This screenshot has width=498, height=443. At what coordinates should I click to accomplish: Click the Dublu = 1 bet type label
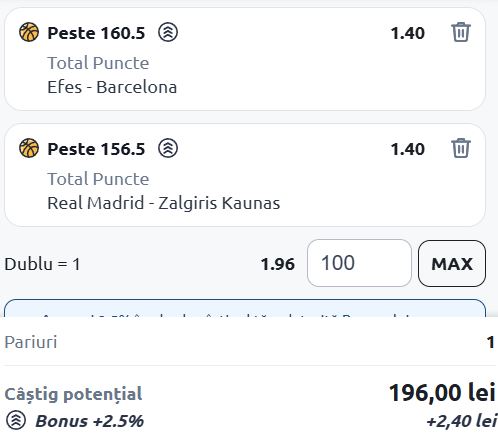(x=42, y=264)
